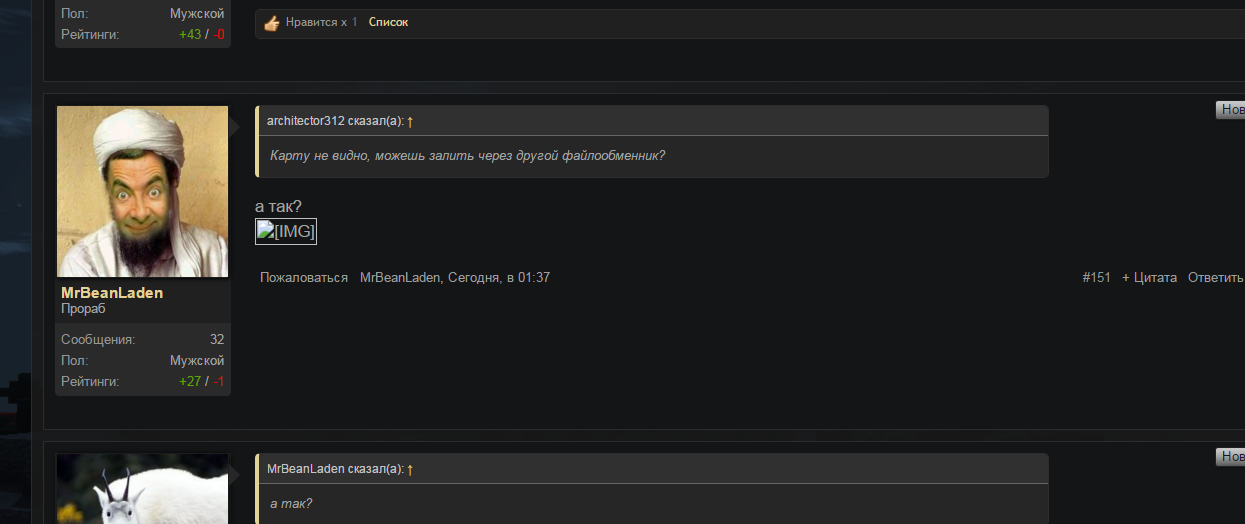The image size is (1245, 524).
Task: Click the arrow after "architector312 сказал(а):"
Action: tap(410, 121)
